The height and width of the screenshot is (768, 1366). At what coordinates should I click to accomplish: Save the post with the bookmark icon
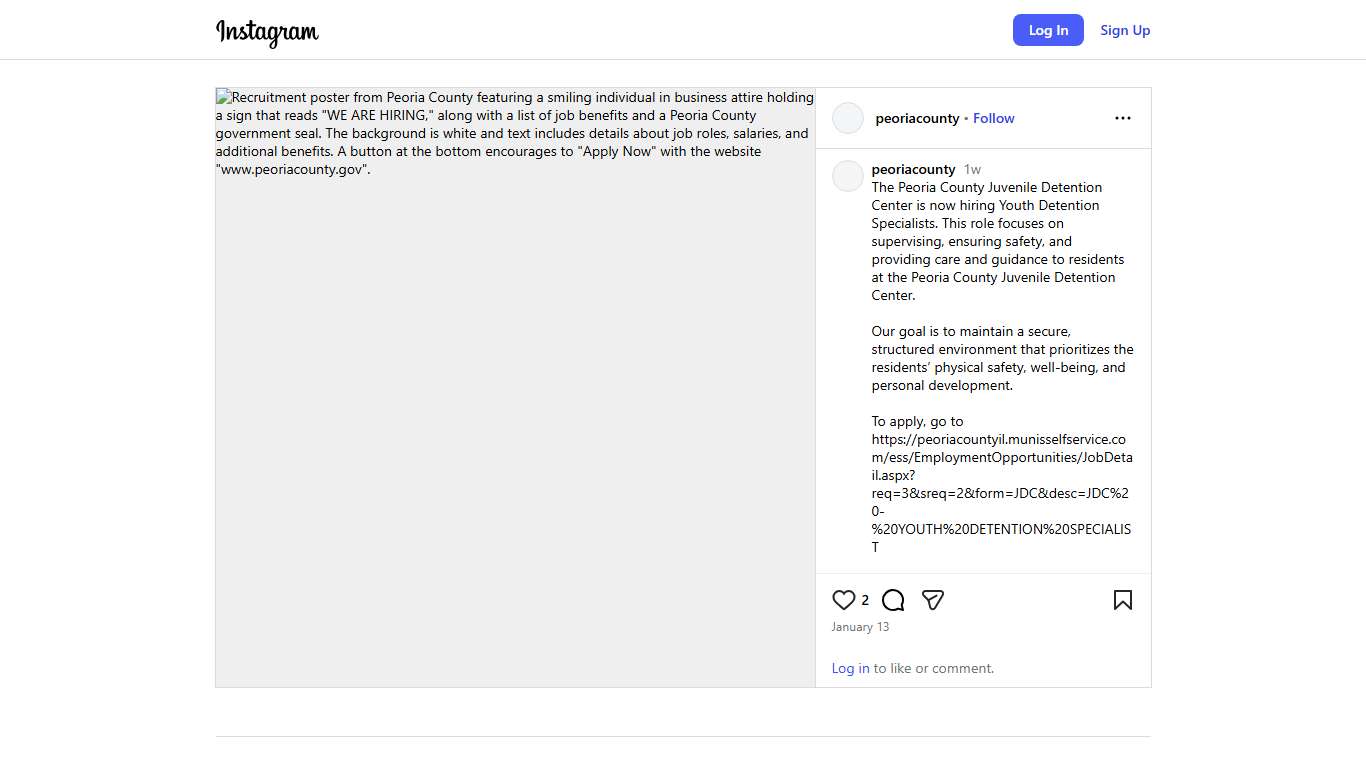coord(1122,600)
